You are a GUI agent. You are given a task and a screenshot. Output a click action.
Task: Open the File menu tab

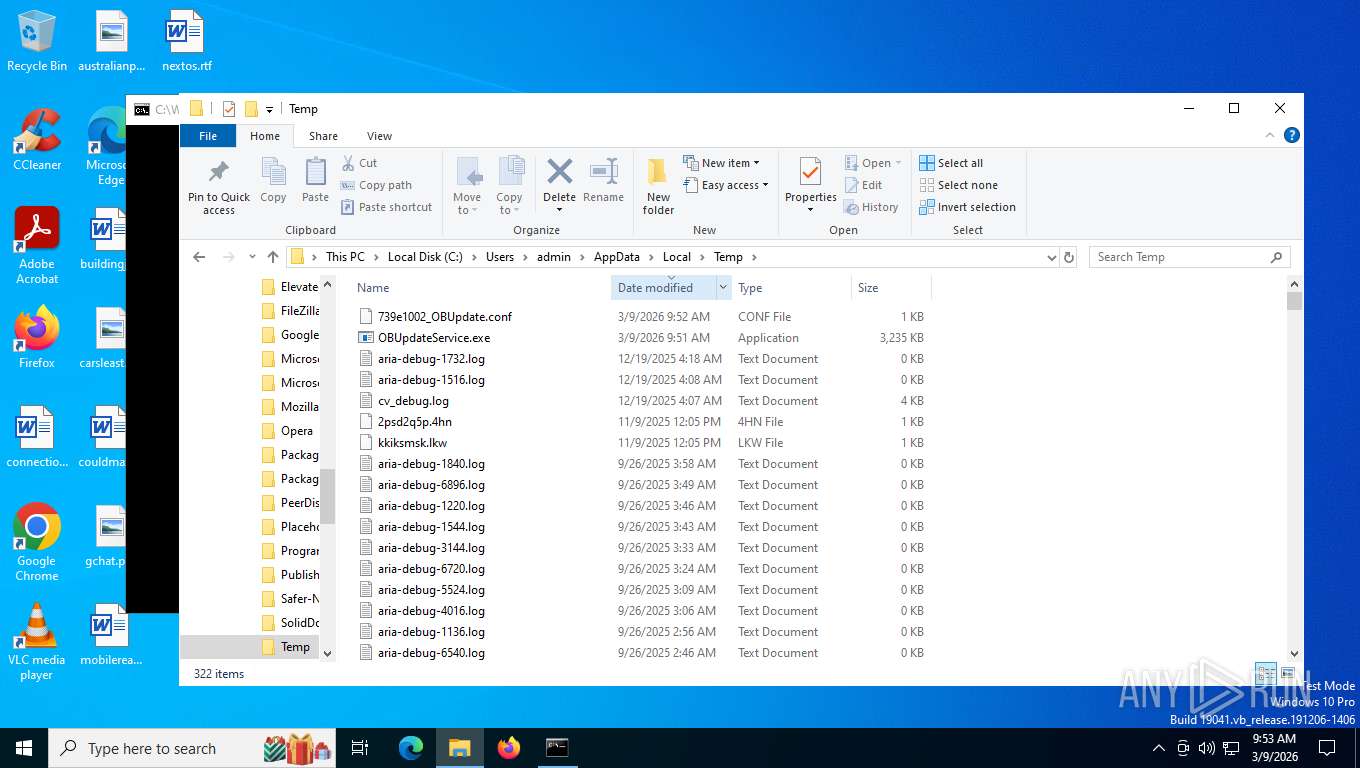coord(208,136)
